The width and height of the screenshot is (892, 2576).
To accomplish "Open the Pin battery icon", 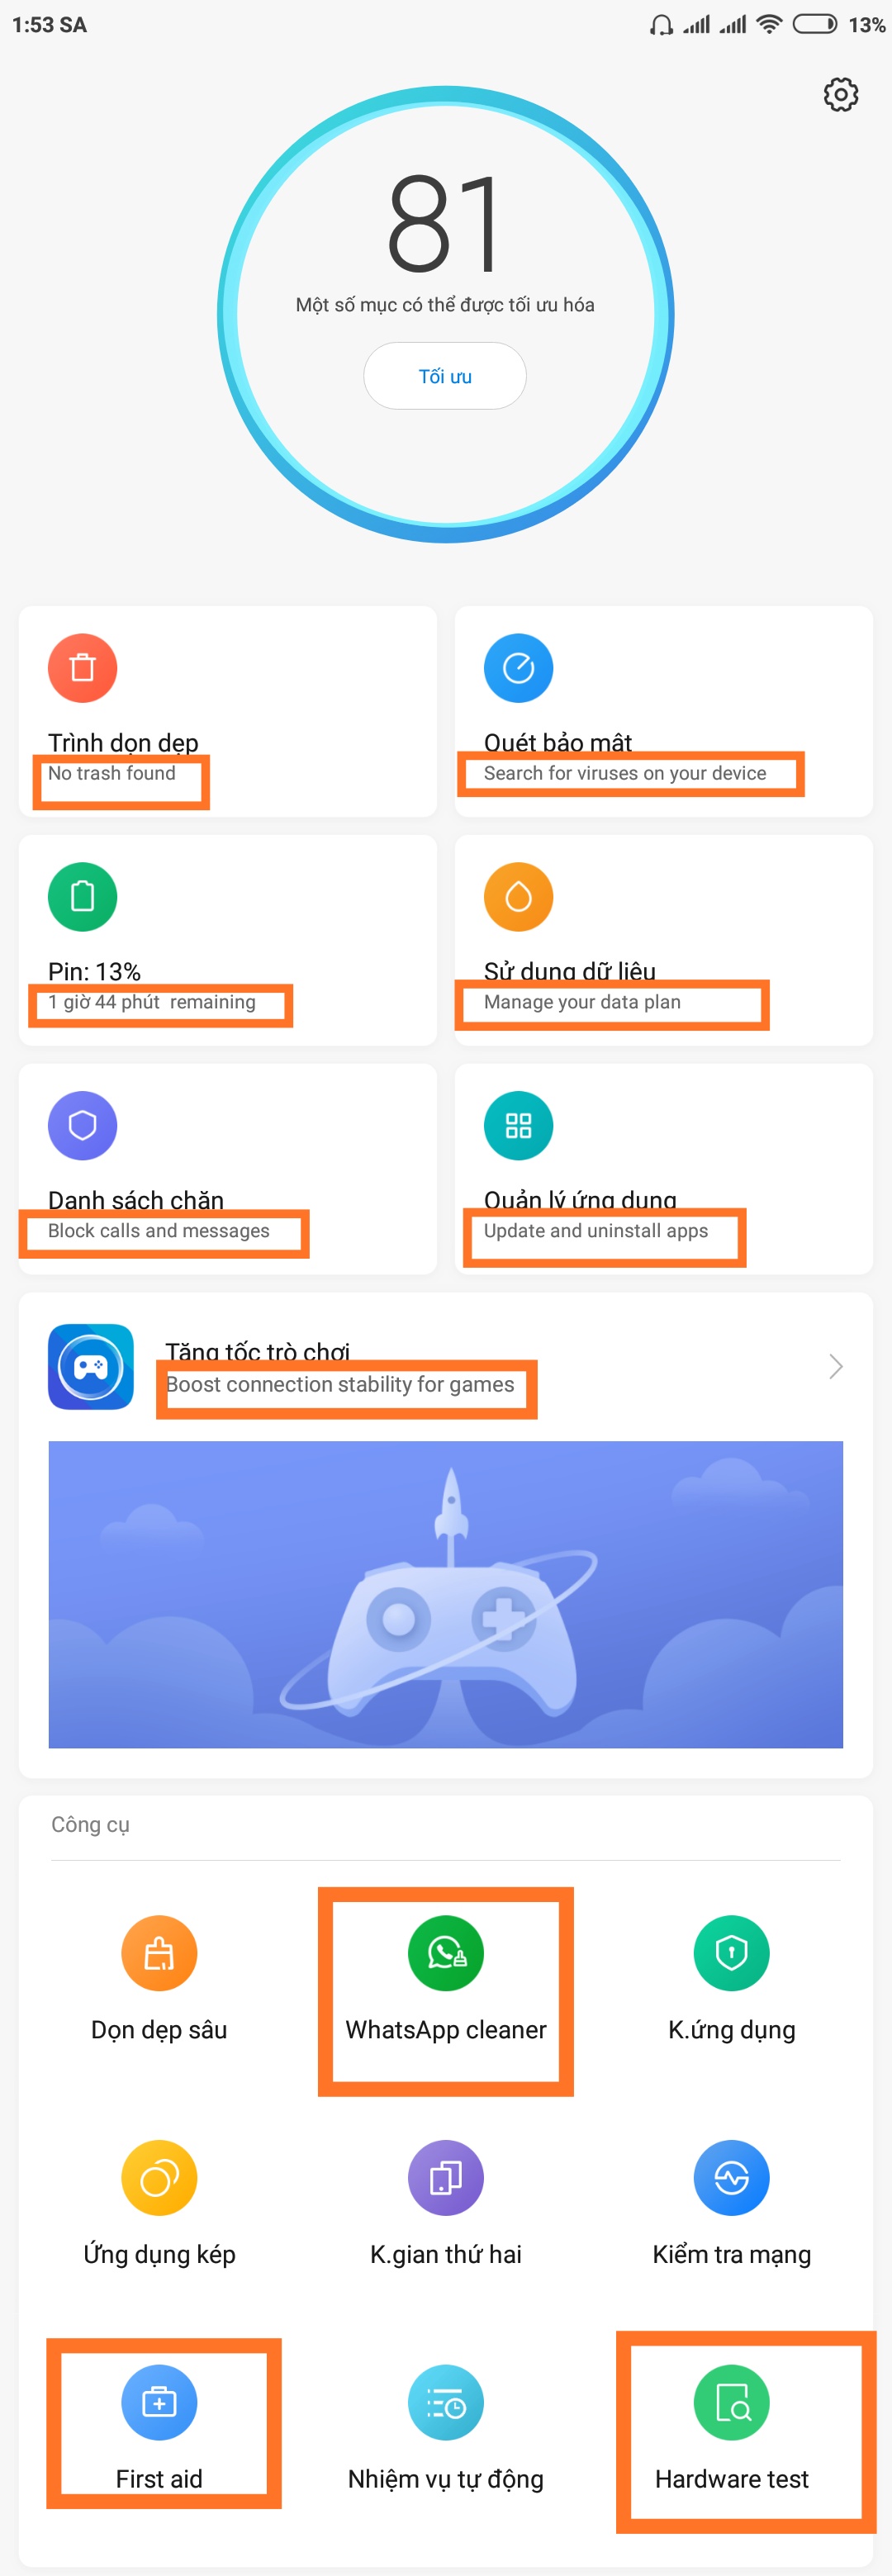I will tap(82, 896).
